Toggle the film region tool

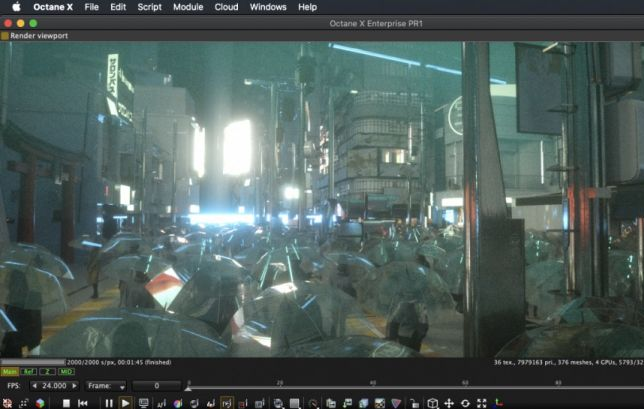[259, 403]
